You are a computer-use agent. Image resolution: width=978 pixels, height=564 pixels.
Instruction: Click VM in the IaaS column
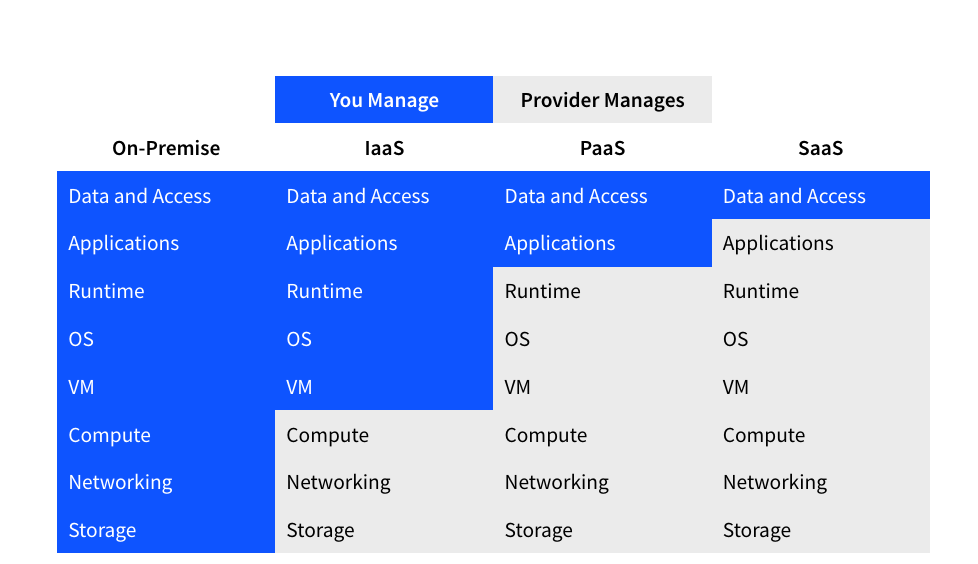[x=300, y=387]
